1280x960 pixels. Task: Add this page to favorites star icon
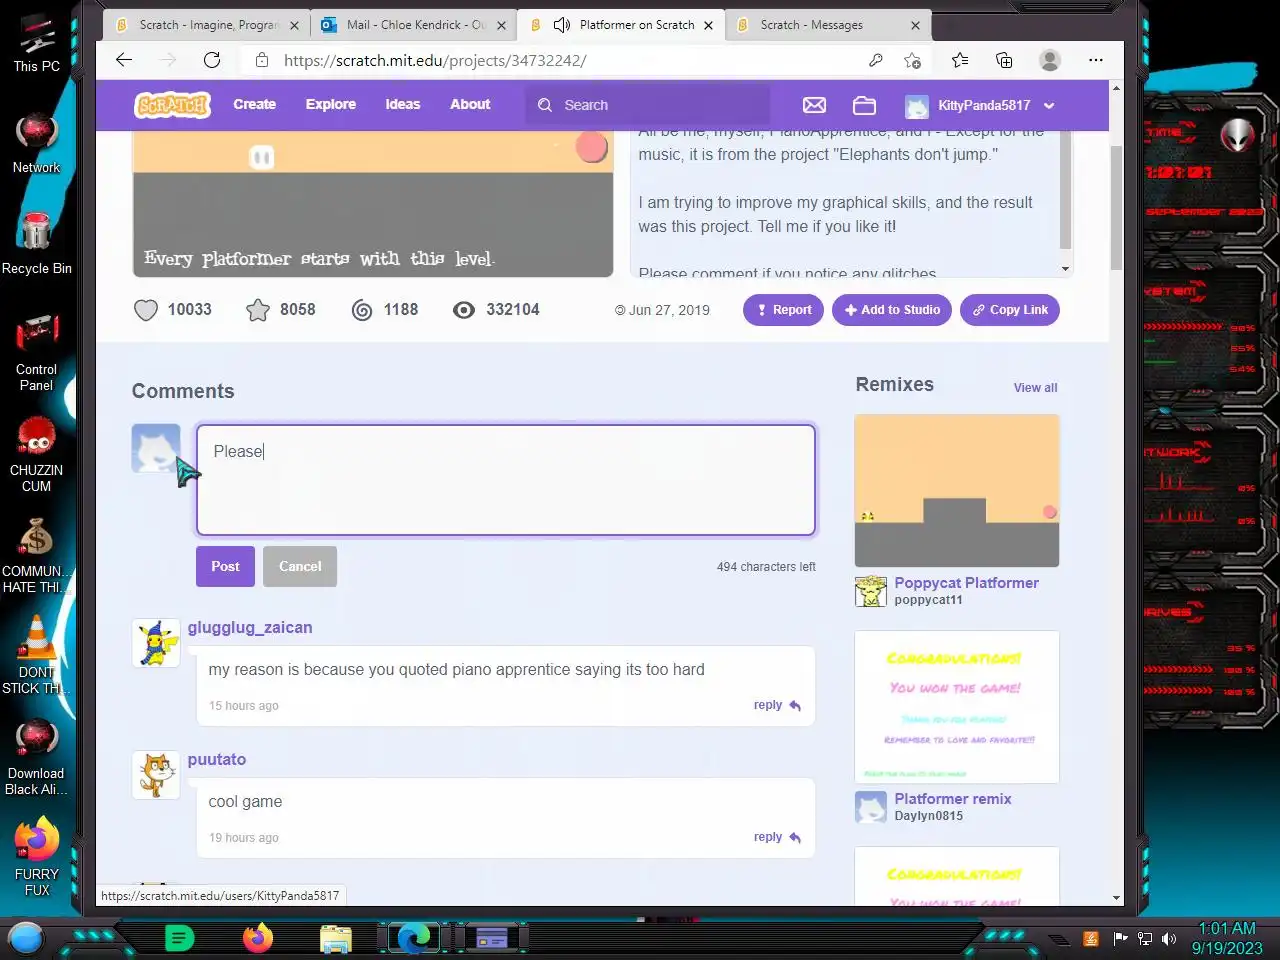[912, 60]
